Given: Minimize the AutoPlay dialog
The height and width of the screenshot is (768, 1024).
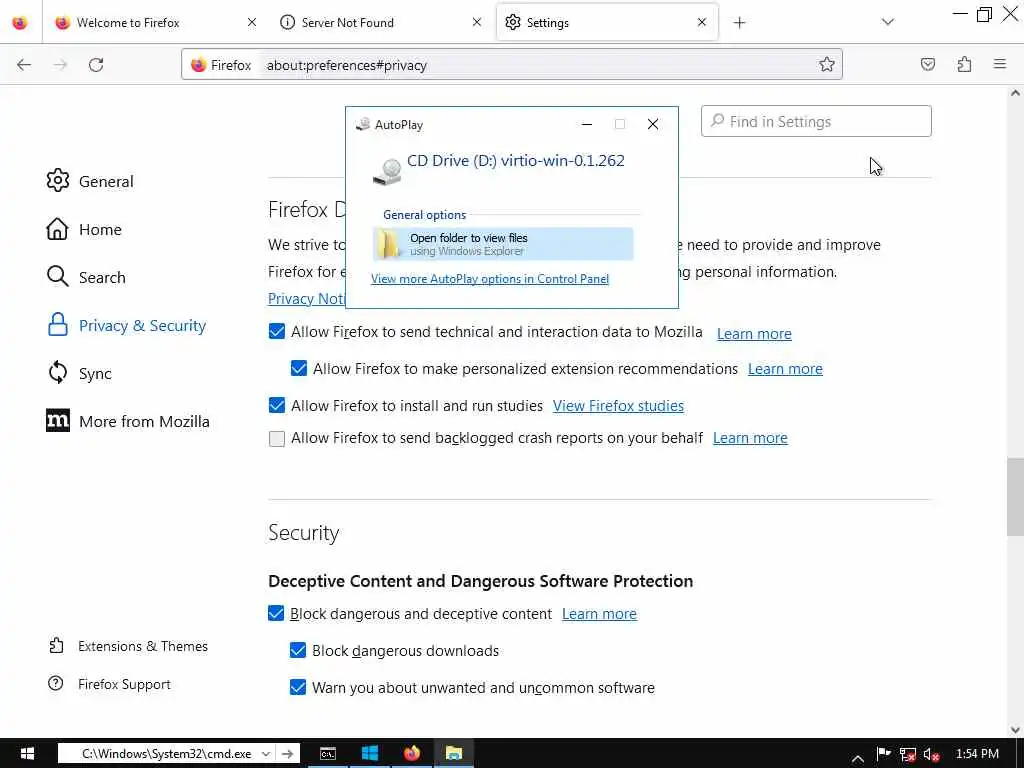Looking at the screenshot, I should click(587, 124).
